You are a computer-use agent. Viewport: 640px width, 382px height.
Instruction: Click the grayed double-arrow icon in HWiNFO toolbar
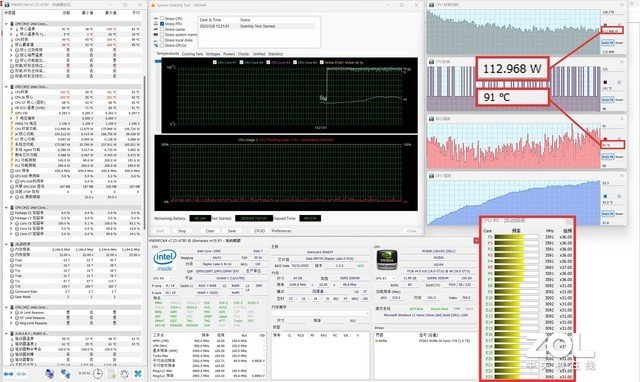[x=21, y=373]
